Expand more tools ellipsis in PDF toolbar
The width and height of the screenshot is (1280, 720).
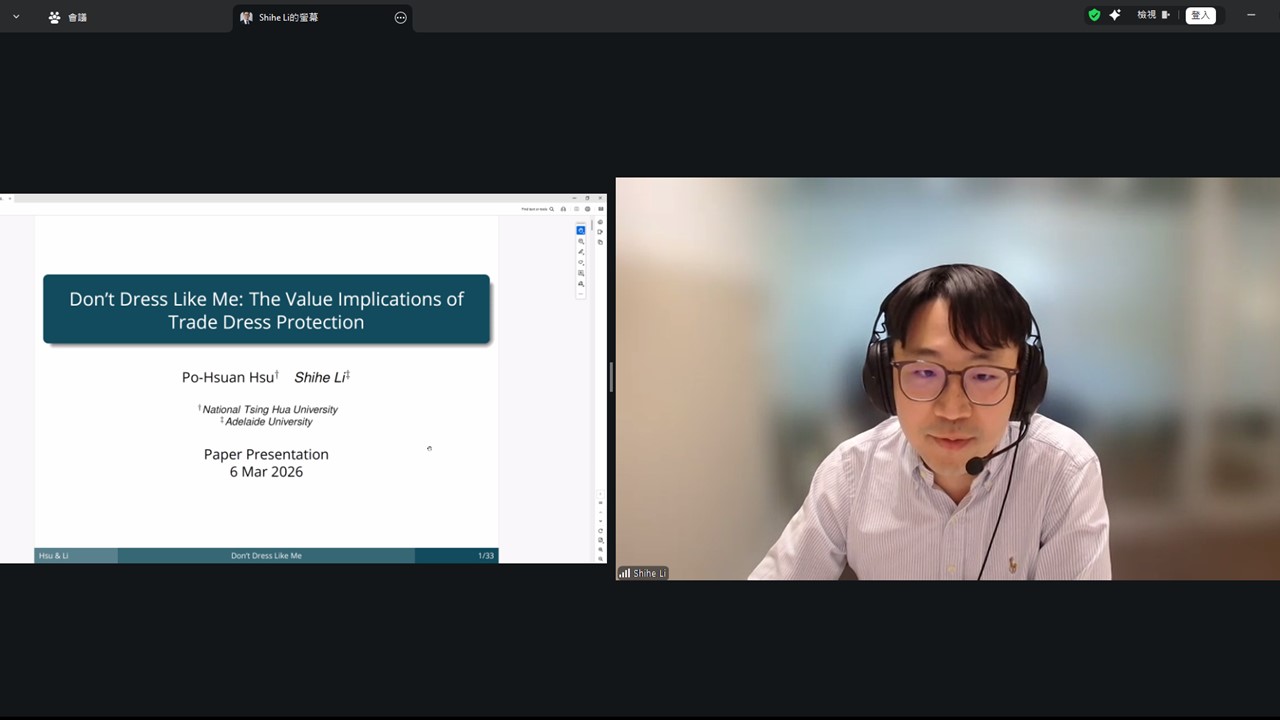pos(581,294)
